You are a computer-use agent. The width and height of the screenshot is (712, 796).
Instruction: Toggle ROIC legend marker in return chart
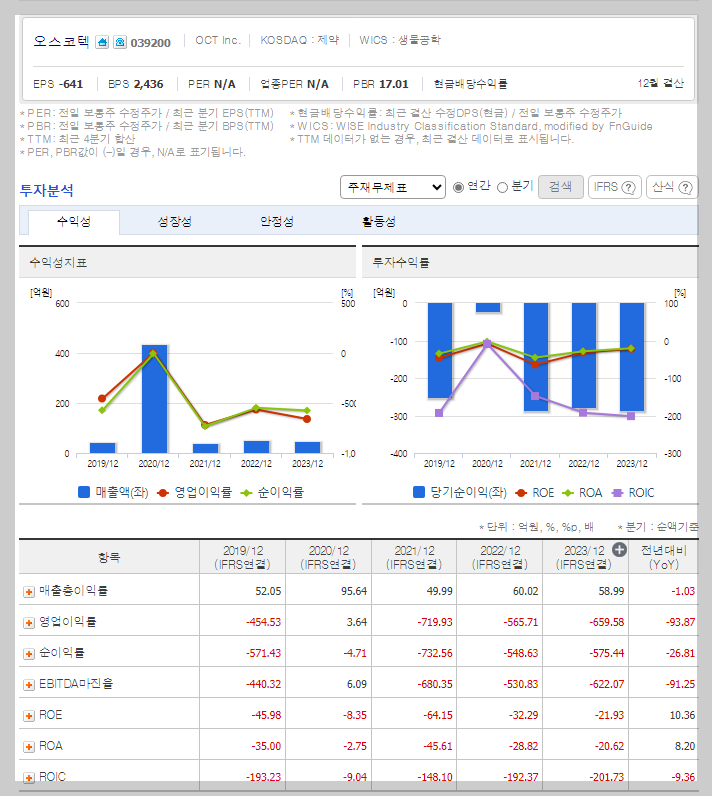[x=617, y=492]
